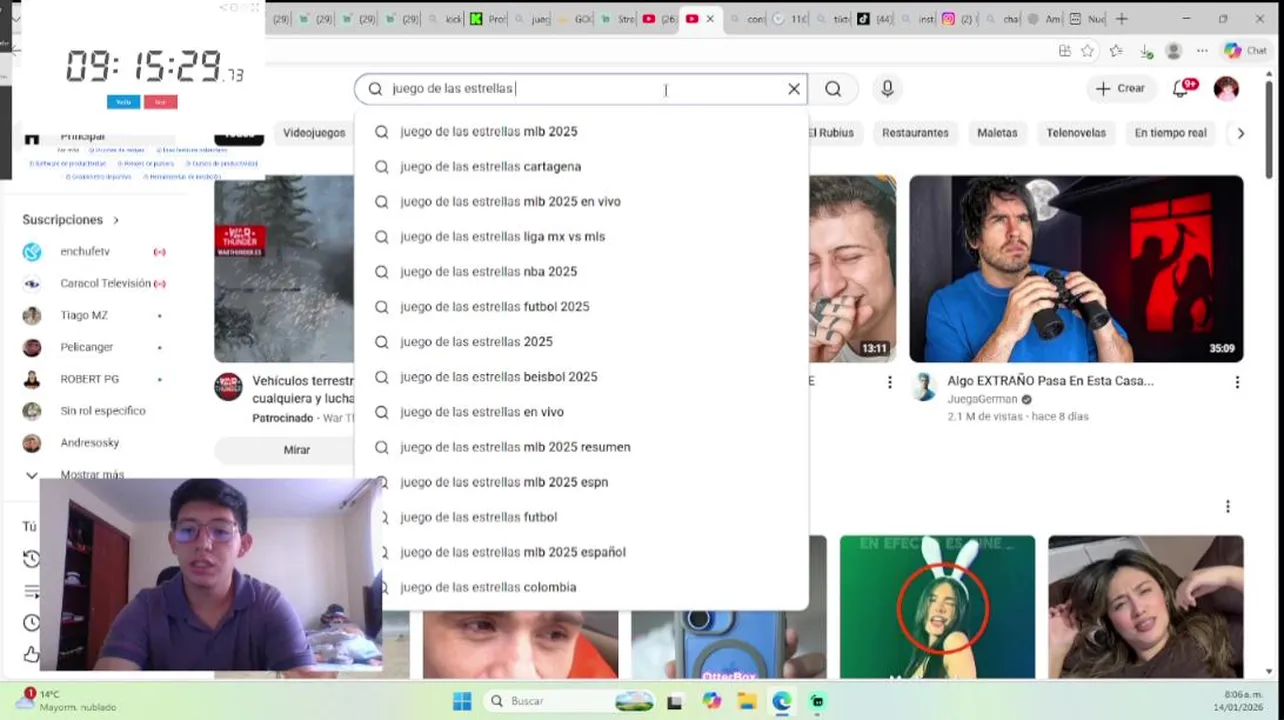This screenshot has width=1284, height=720.
Task: Open a new browser tab with plus
Action: point(1122,19)
